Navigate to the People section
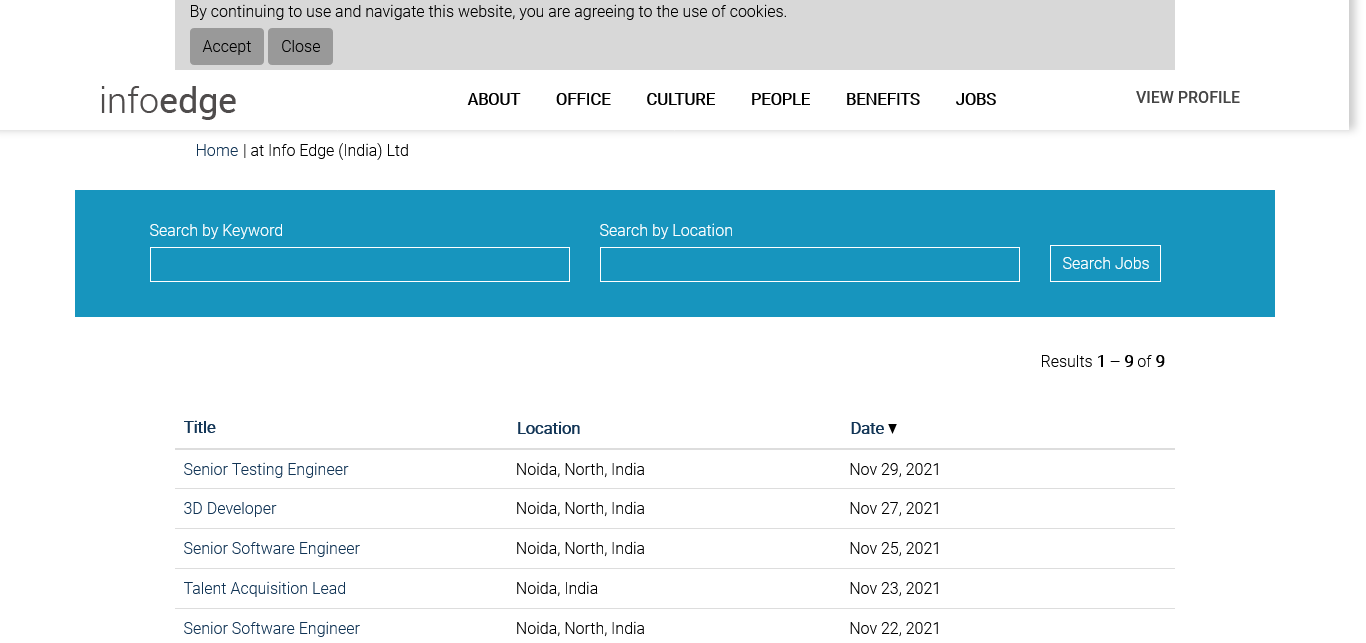This screenshot has width=1366, height=643. pos(780,100)
